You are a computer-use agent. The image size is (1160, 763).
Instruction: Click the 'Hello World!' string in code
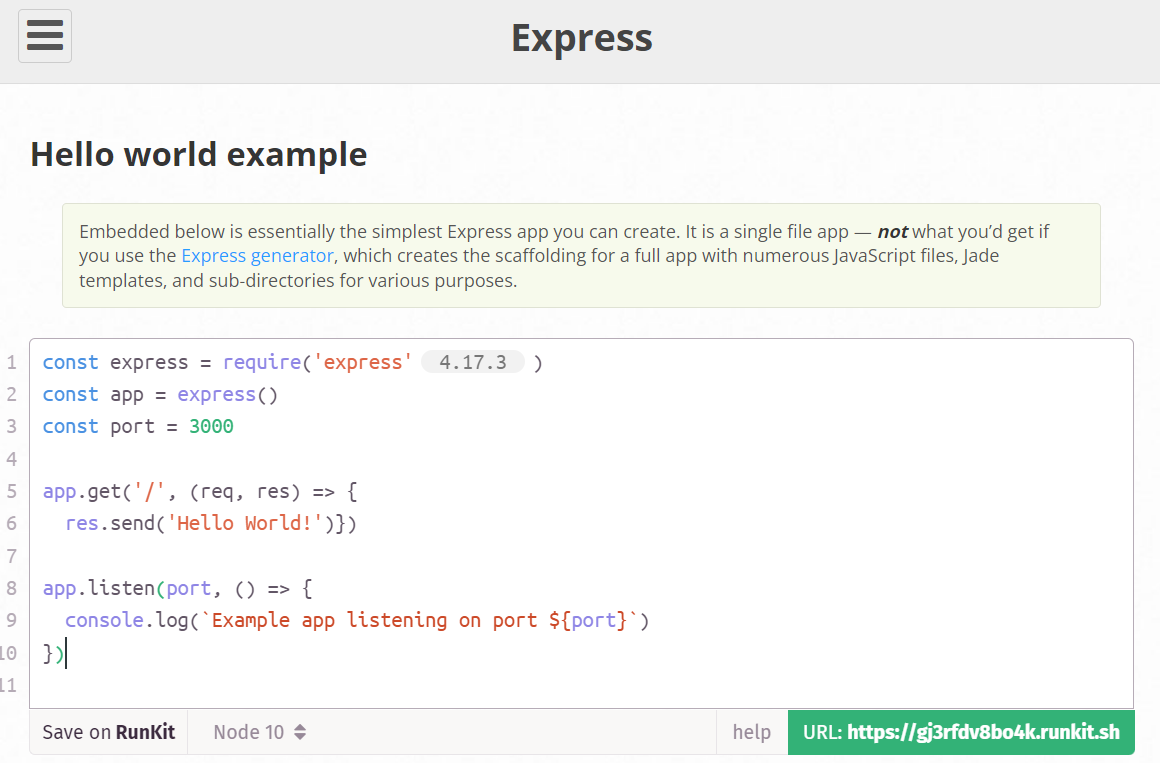pyautogui.click(x=245, y=523)
